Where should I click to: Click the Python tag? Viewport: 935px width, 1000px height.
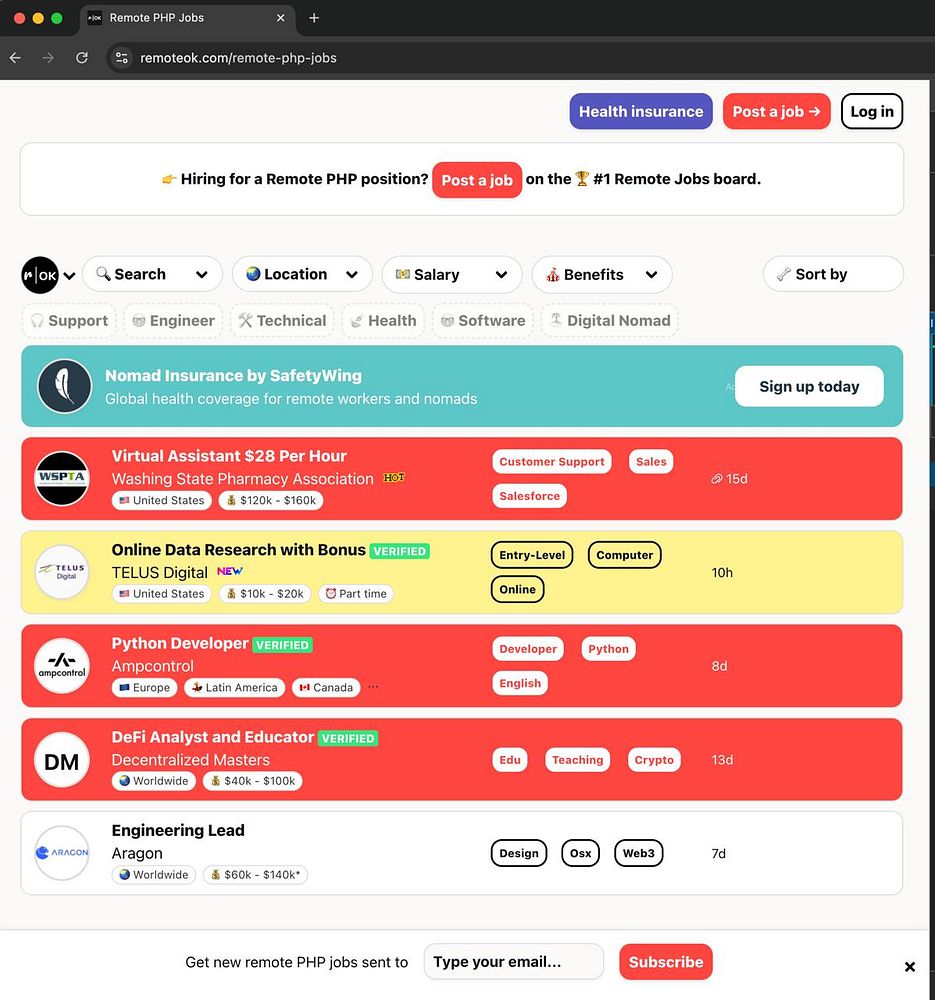(x=608, y=649)
